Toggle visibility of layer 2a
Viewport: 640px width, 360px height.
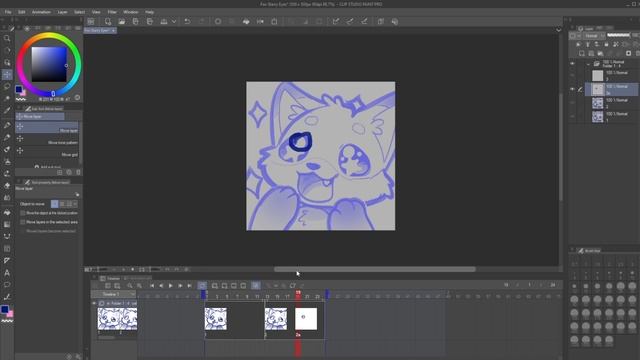click(x=572, y=89)
